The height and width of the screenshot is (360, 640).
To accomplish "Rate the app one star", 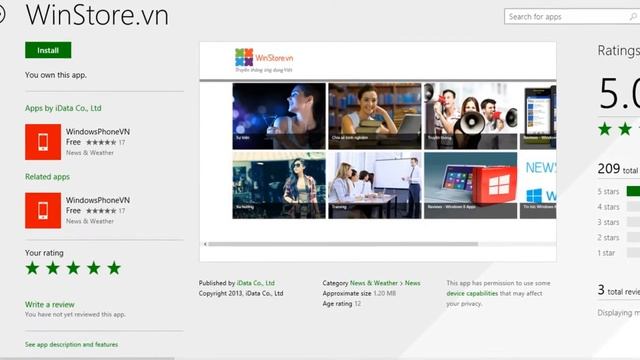I will click(32, 268).
